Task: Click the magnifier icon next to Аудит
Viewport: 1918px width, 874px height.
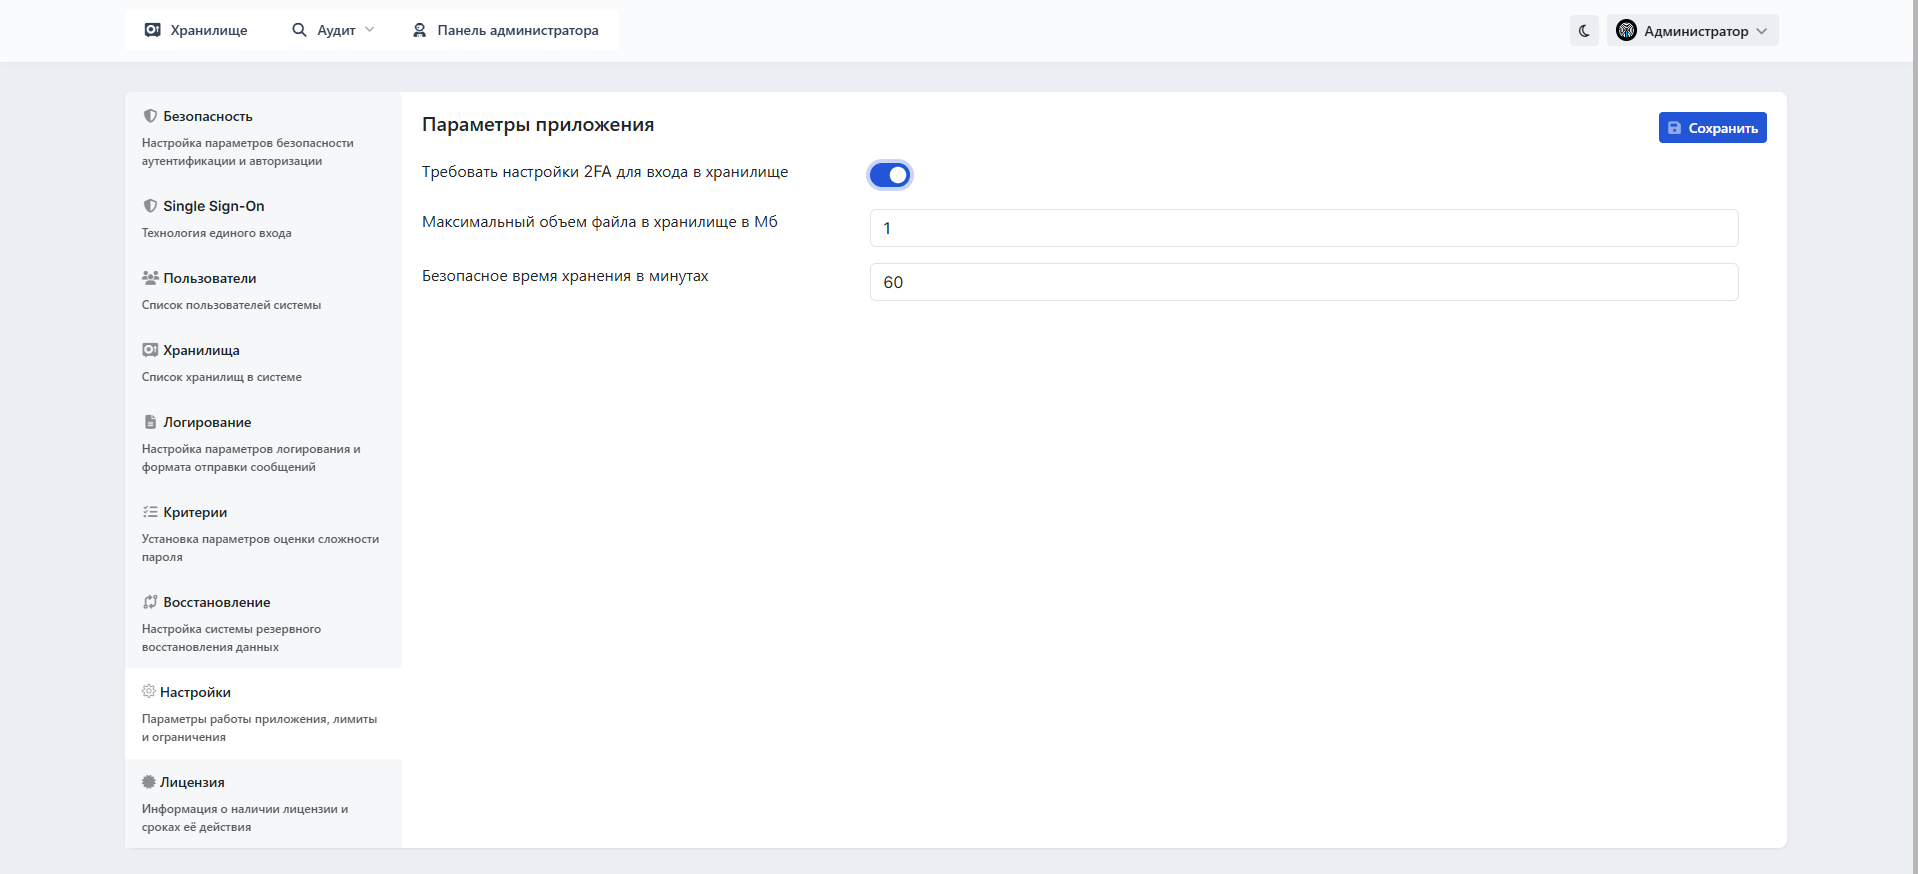Action: pos(299,30)
